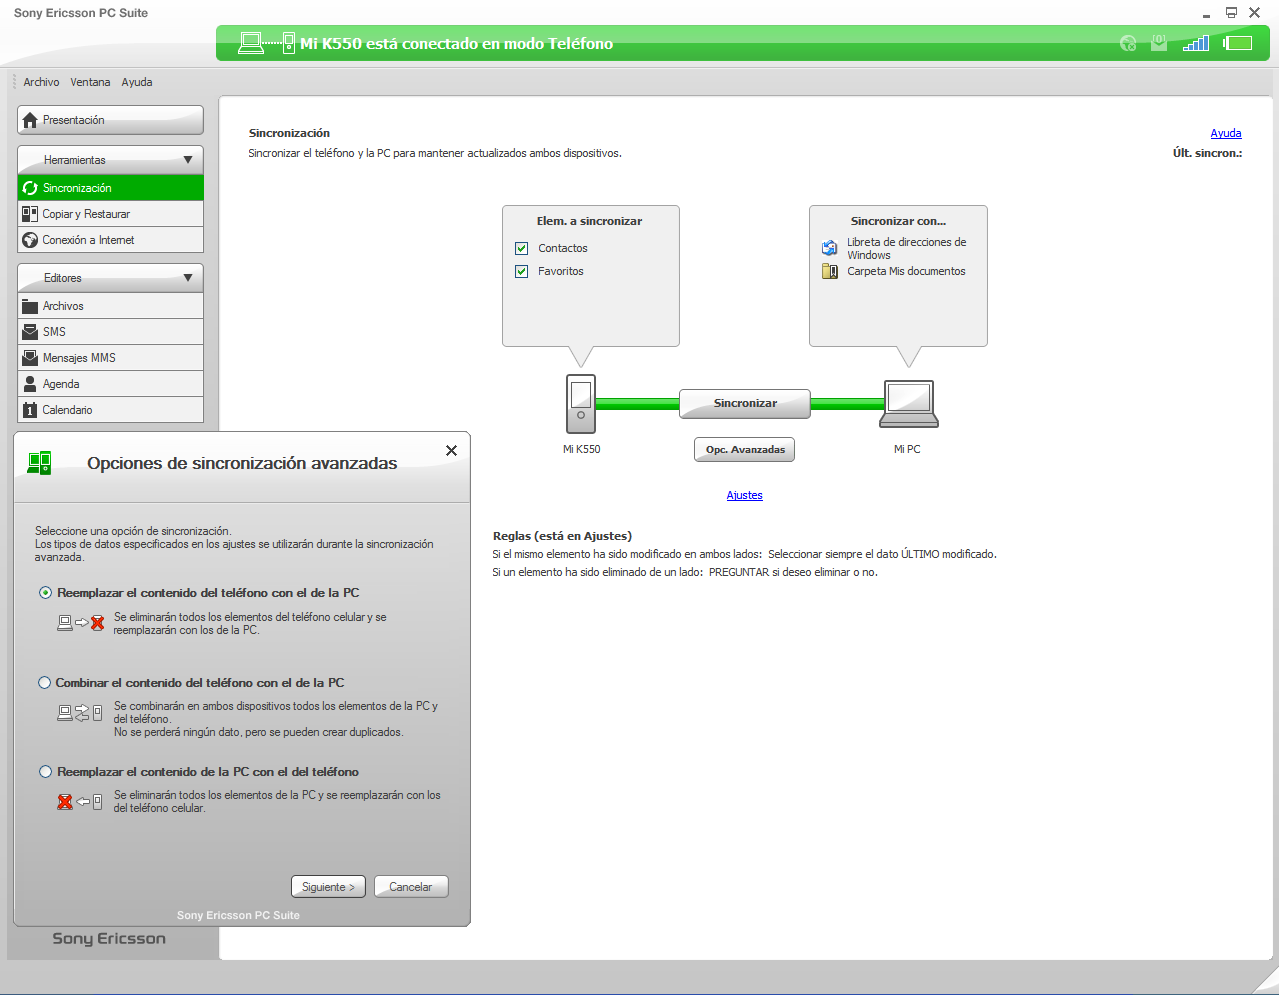The height and width of the screenshot is (995, 1279).
Task: Open the Ayuda menu
Action: coord(137,82)
